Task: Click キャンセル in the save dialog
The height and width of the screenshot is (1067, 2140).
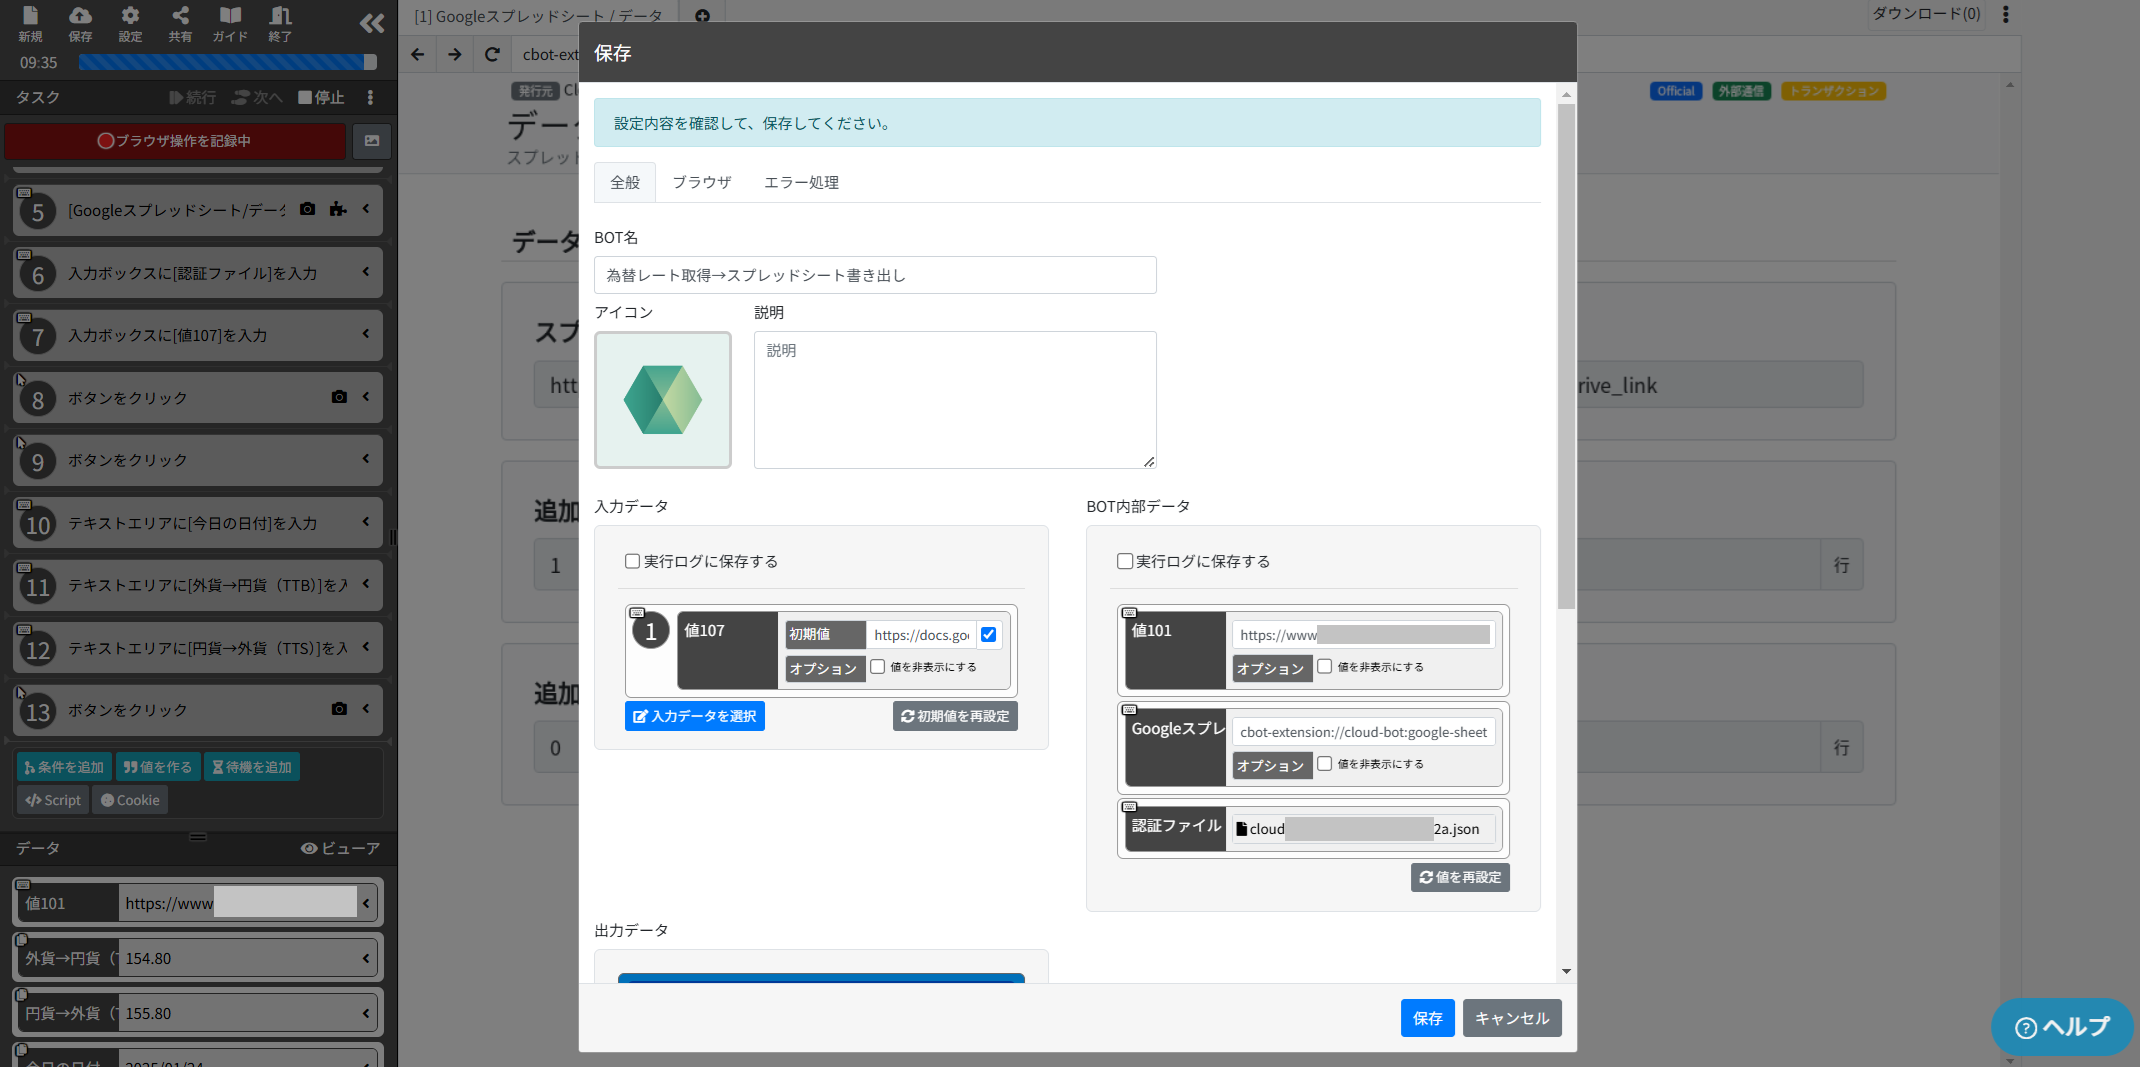Action: 1511,1018
